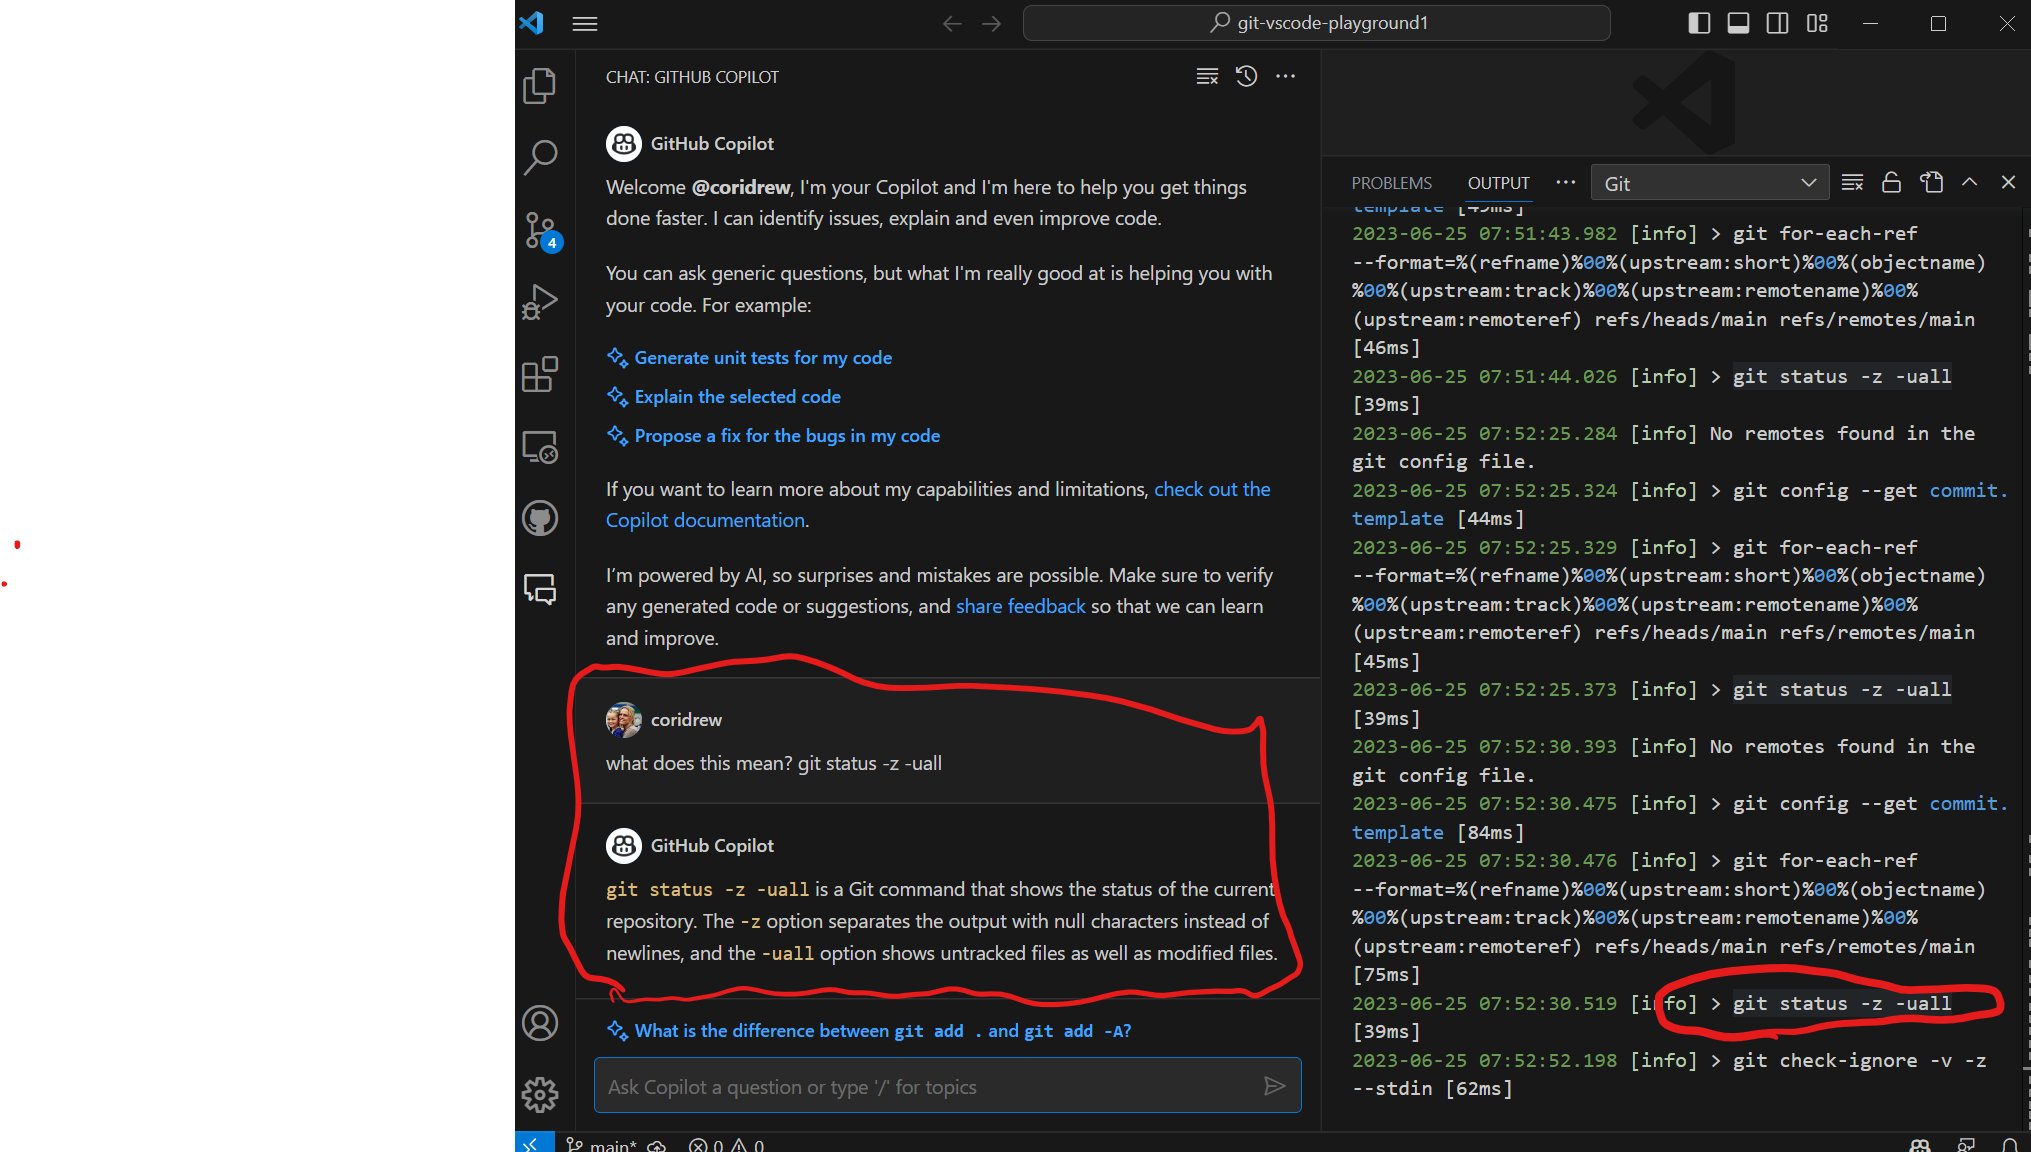Open the Manage gear settings icon

coord(540,1094)
